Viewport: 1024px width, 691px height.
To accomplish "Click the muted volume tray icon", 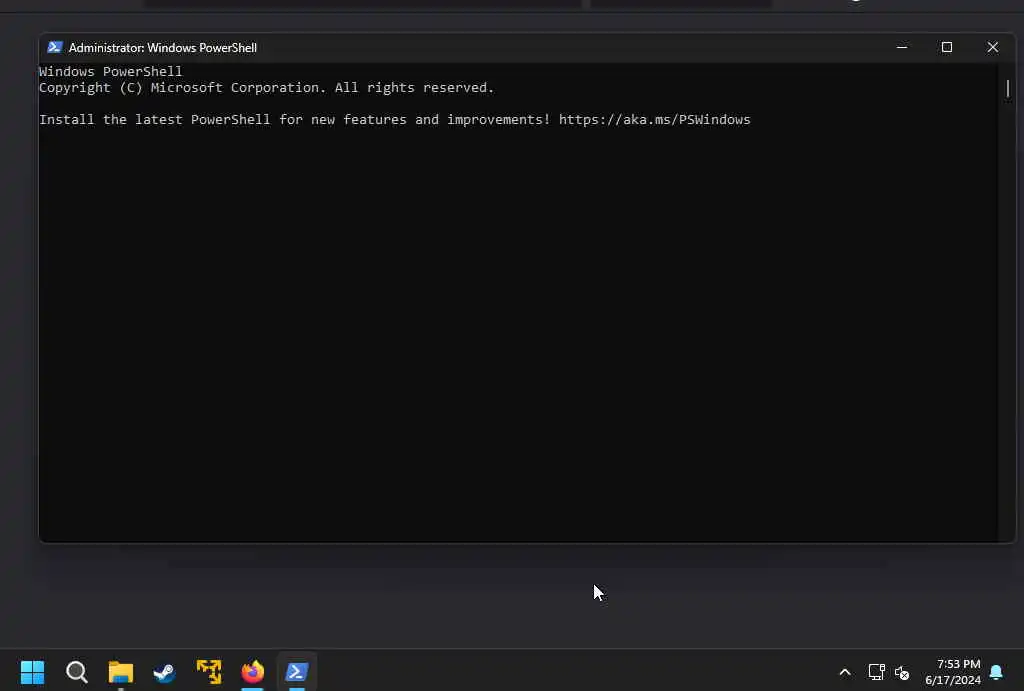I will click(902, 672).
